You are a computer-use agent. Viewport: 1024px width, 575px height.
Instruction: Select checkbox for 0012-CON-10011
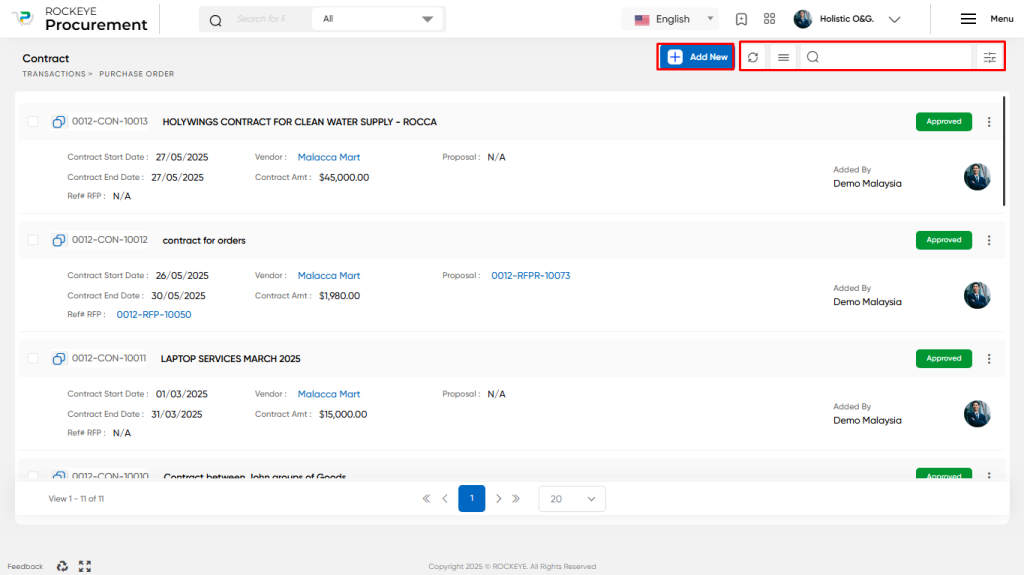pyautogui.click(x=33, y=358)
